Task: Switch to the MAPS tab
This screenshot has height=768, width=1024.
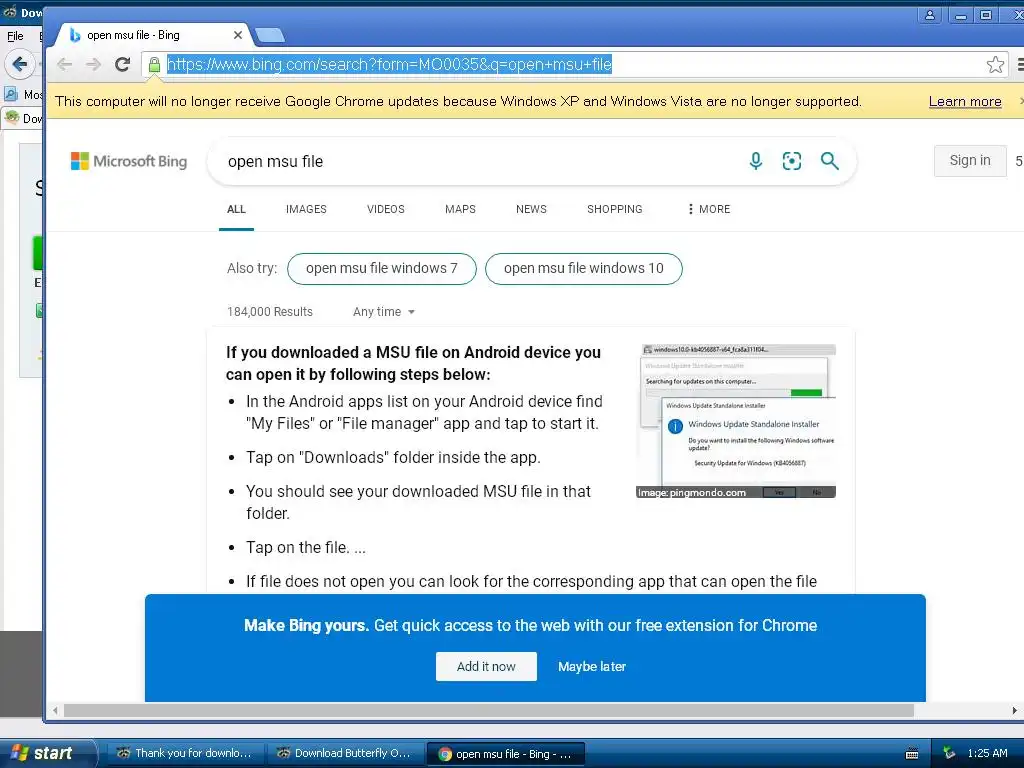Action: 460,209
